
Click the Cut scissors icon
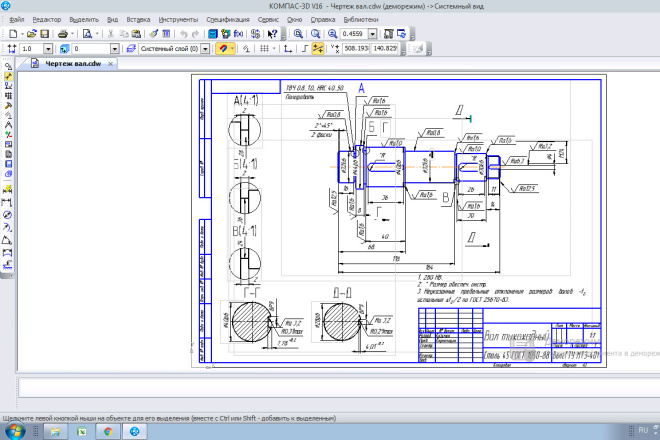[111, 34]
